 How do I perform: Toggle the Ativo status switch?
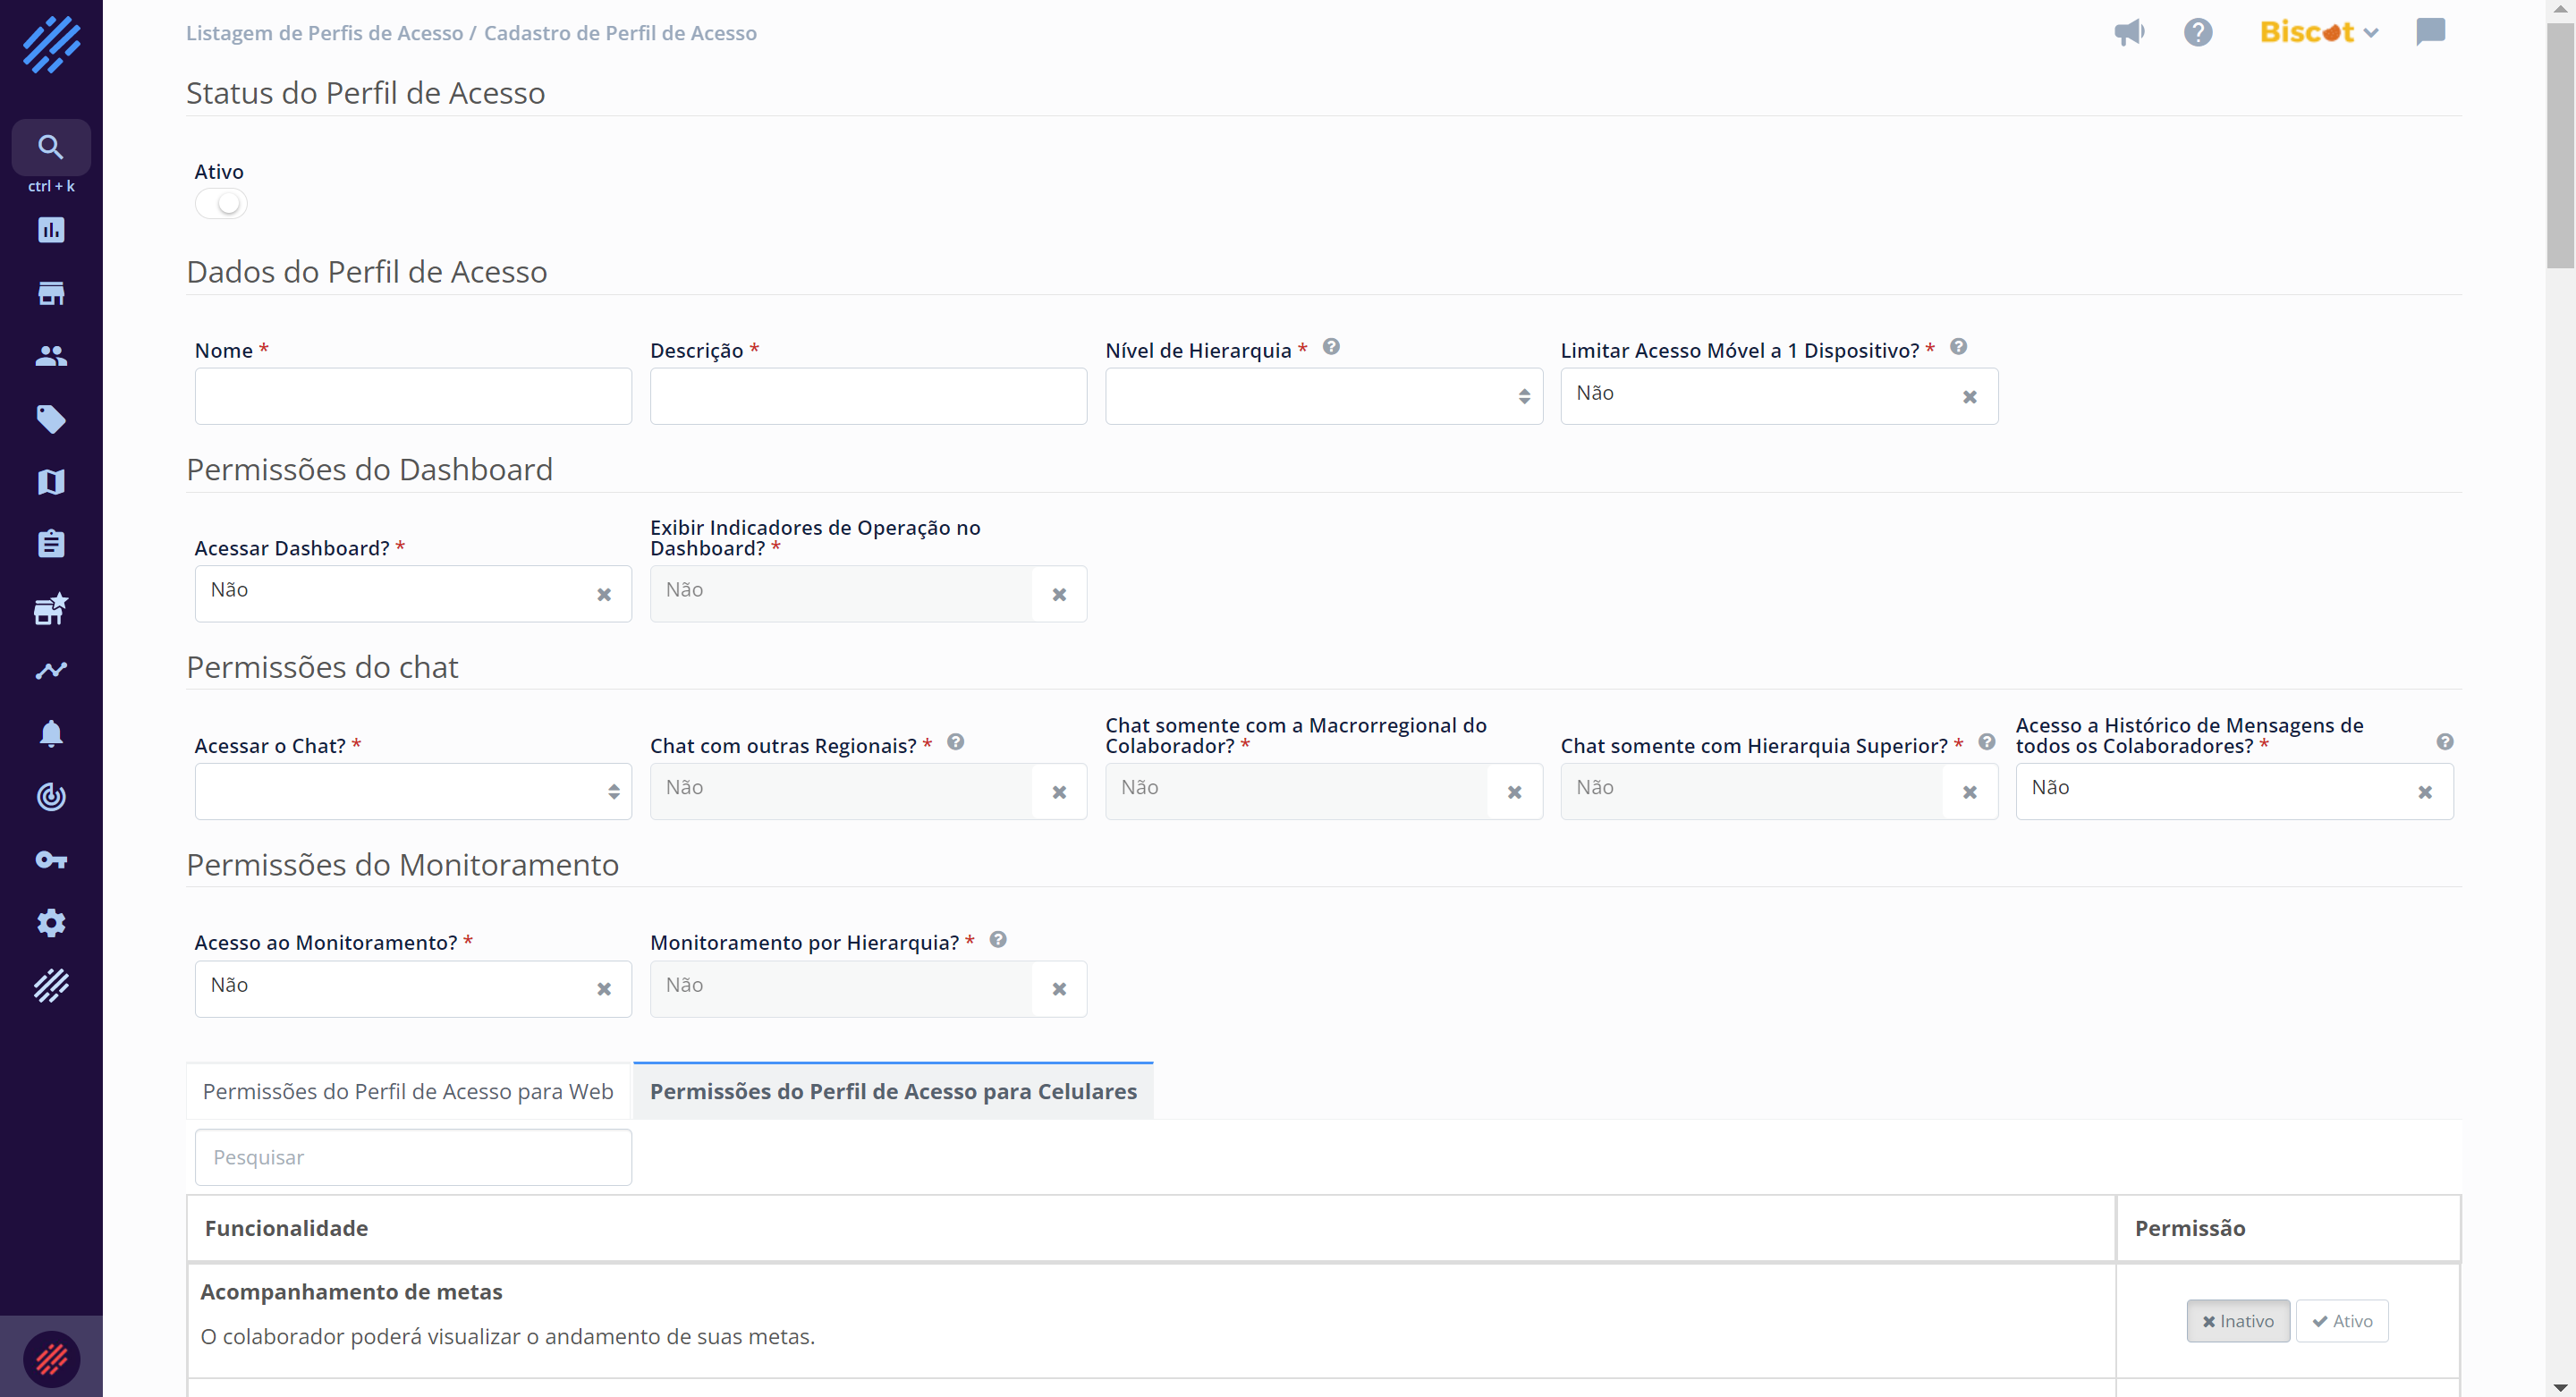pos(221,204)
